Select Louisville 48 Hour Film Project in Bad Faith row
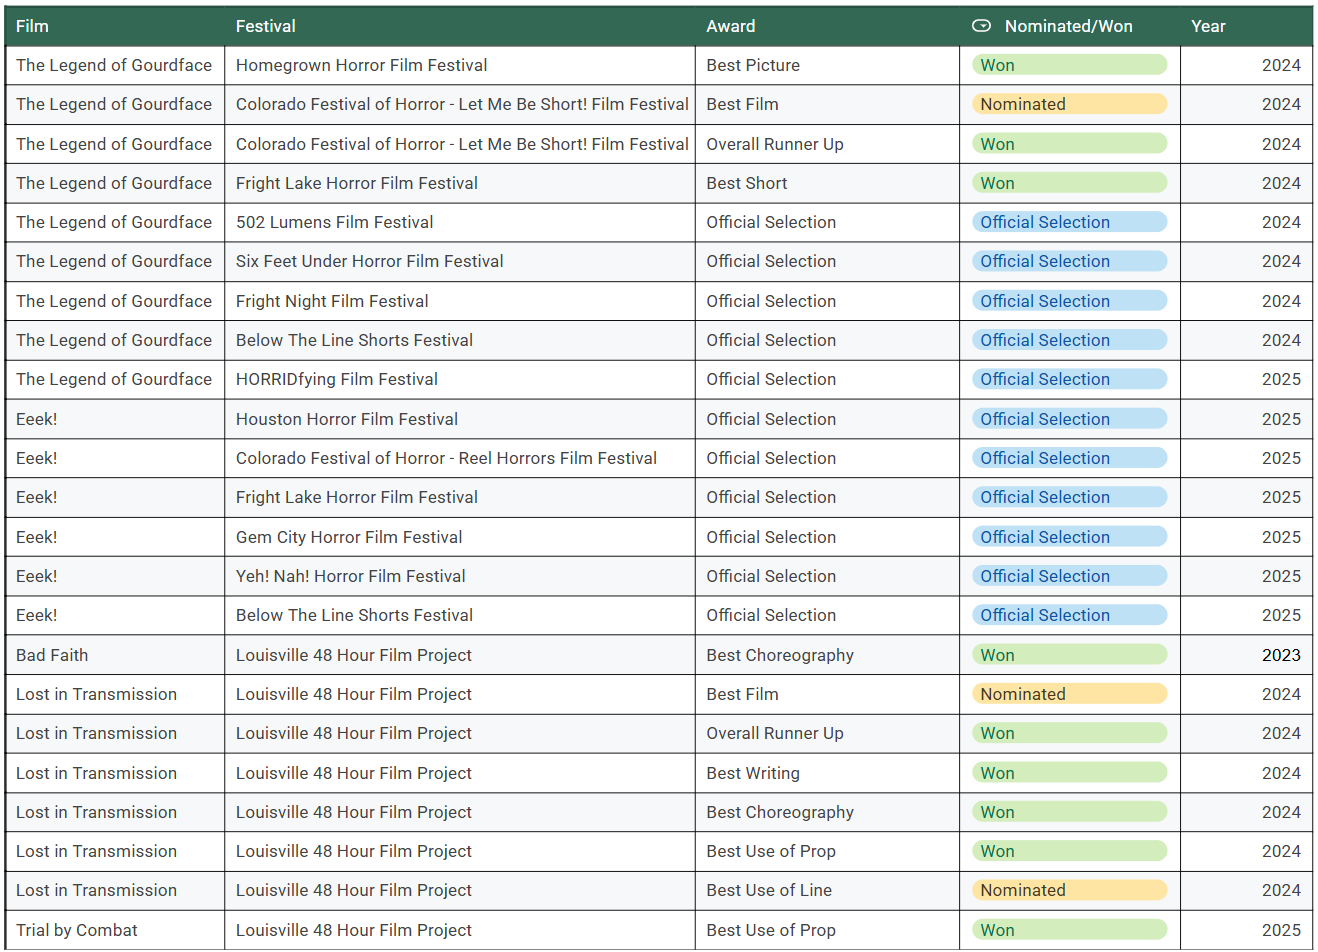The height and width of the screenshot is (952, 1318). 460,655
